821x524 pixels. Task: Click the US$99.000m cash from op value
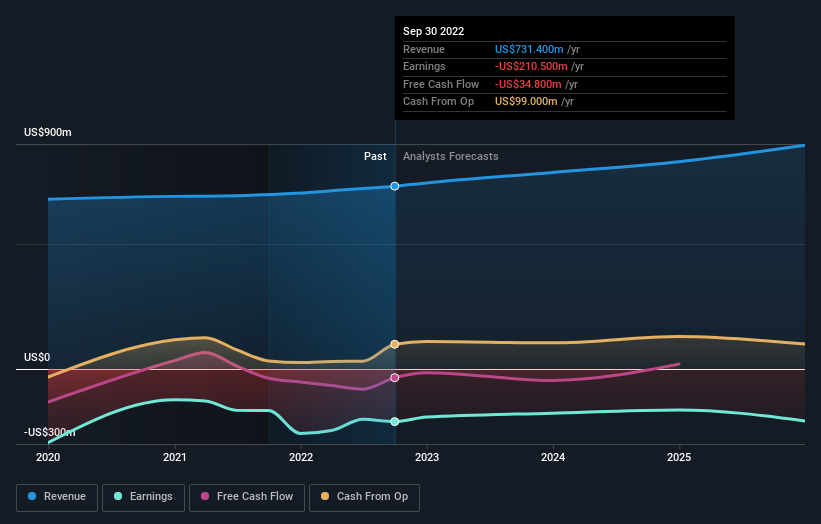tap(526, 102)
